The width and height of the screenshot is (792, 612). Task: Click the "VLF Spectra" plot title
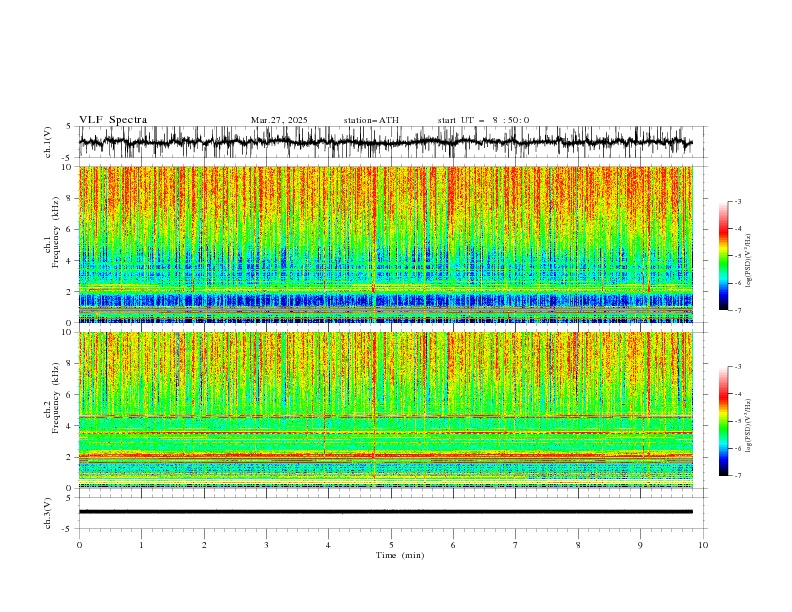(x=113, y=120)
